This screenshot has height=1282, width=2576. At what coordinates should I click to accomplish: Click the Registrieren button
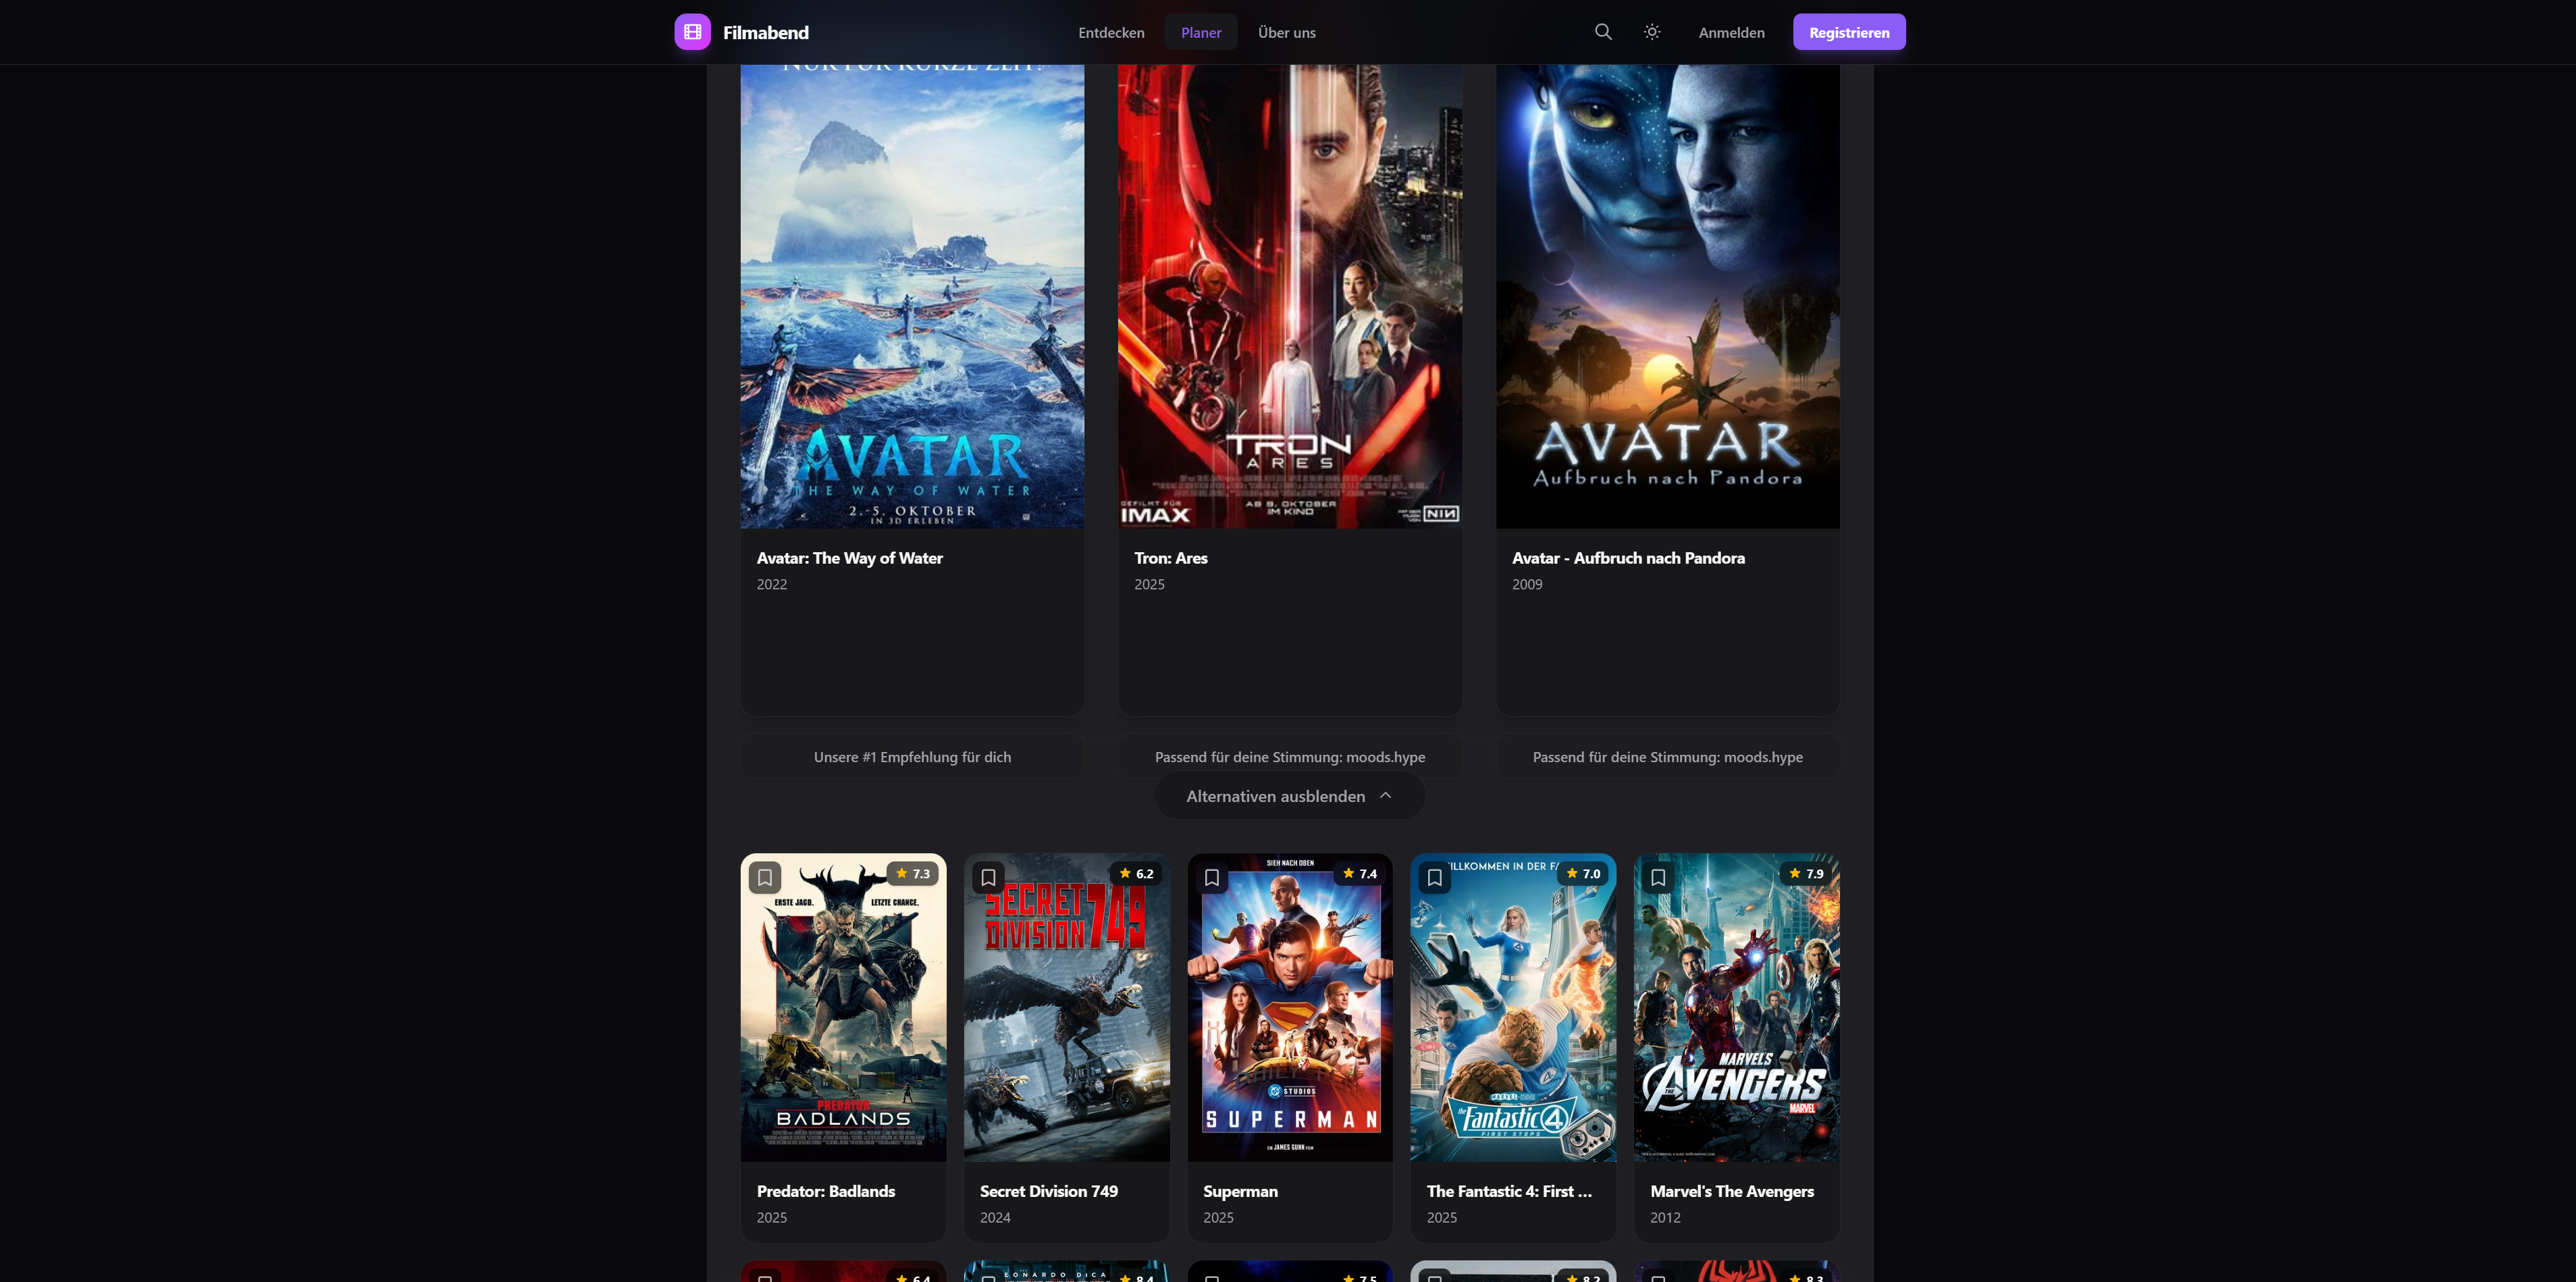[x=1849, y=32]
